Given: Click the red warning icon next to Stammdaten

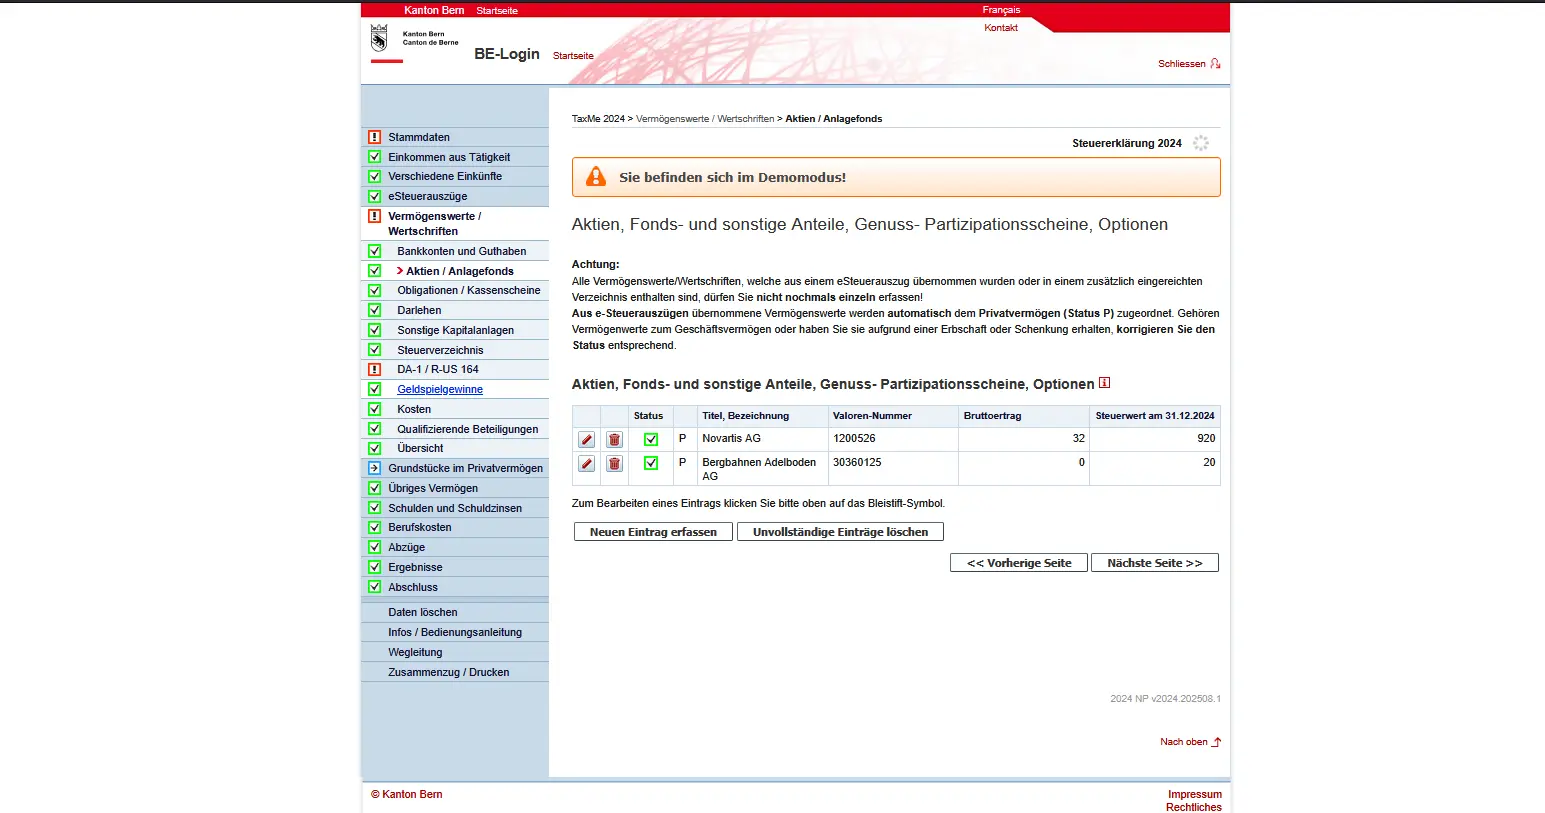Looking at the screenshot, I should point(374,137).
